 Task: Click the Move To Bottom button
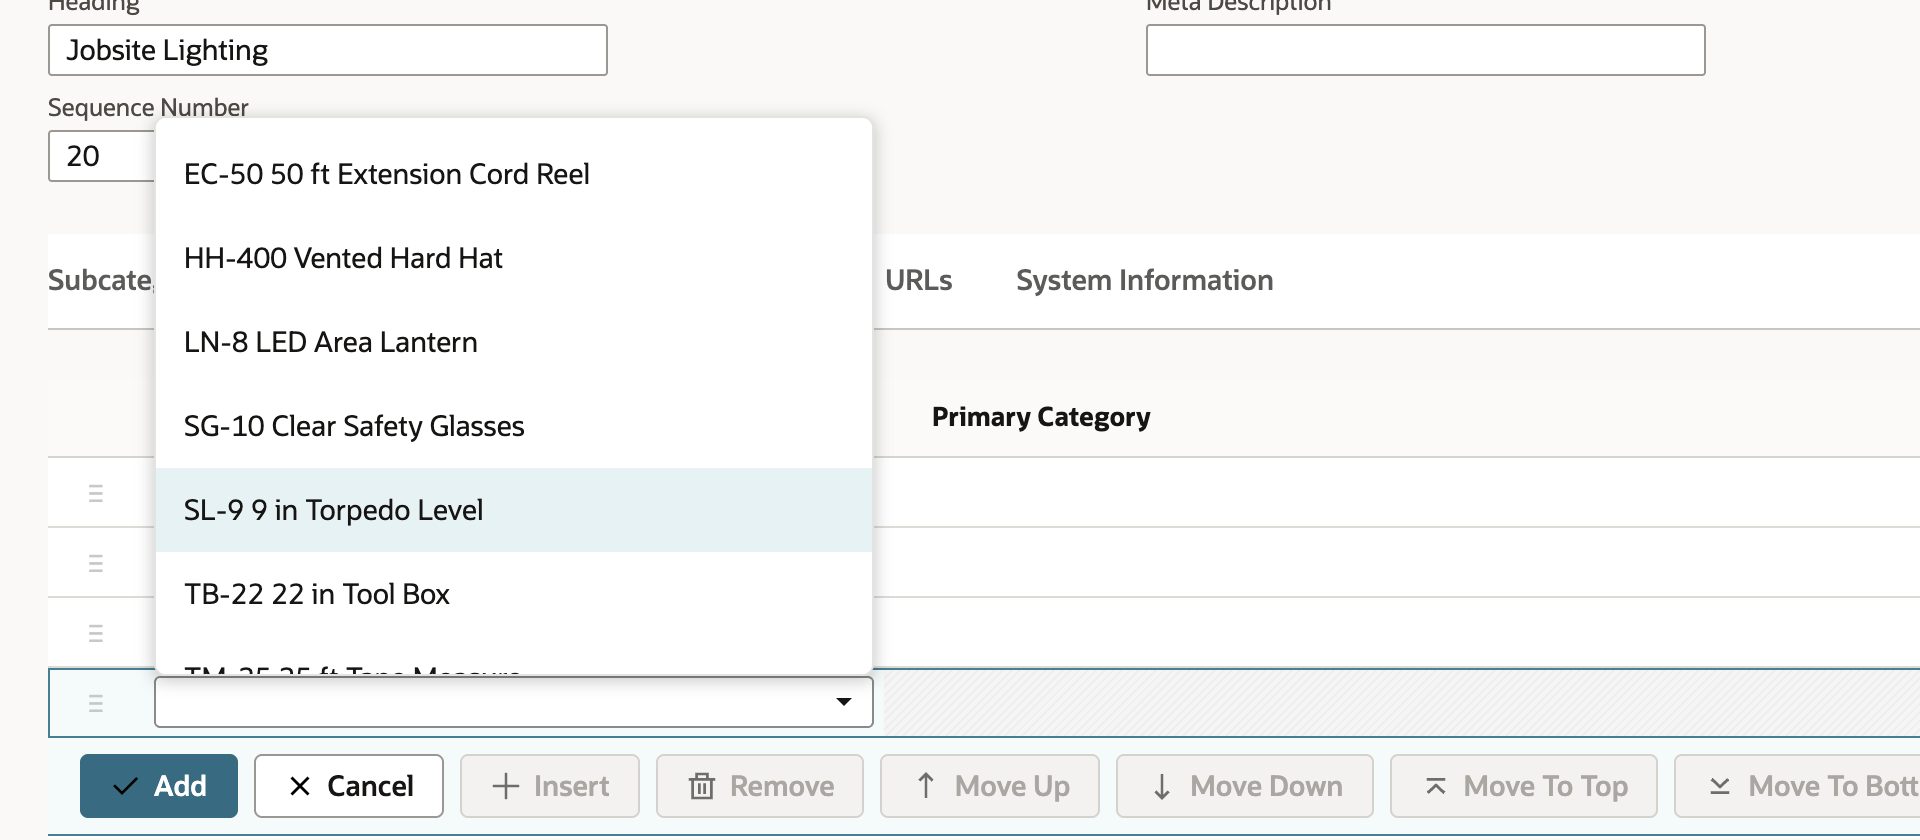point(1798,786)
